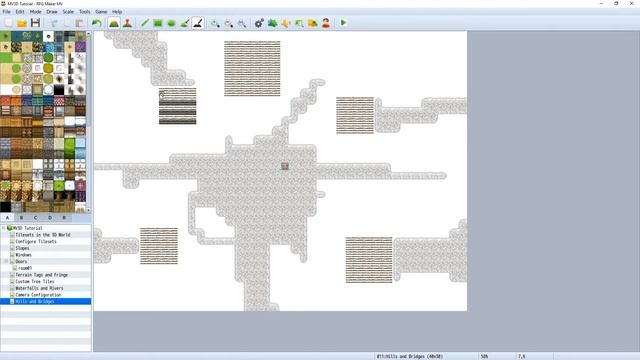Screen dimensions: 640x360
Task: Open the Camera Configuration map
Action: tap(38, 295)
